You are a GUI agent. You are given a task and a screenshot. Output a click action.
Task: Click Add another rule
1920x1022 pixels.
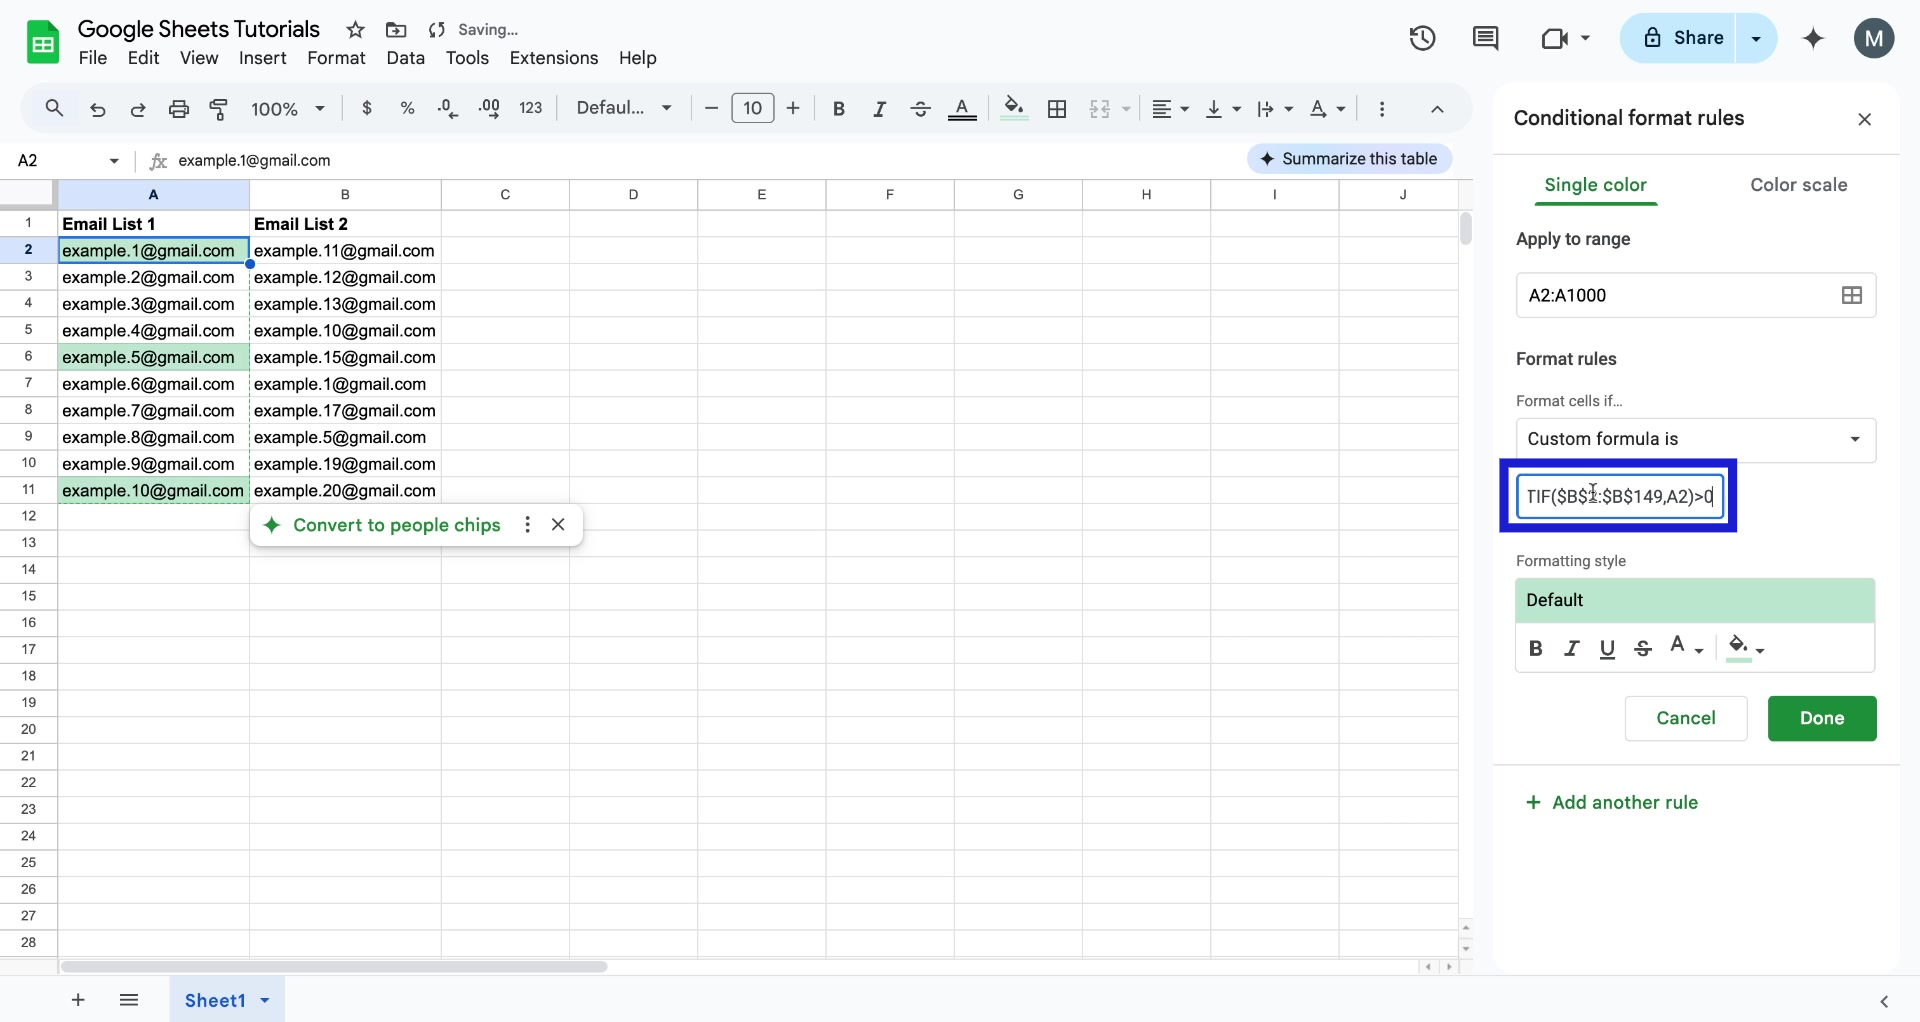[1612, 801]
